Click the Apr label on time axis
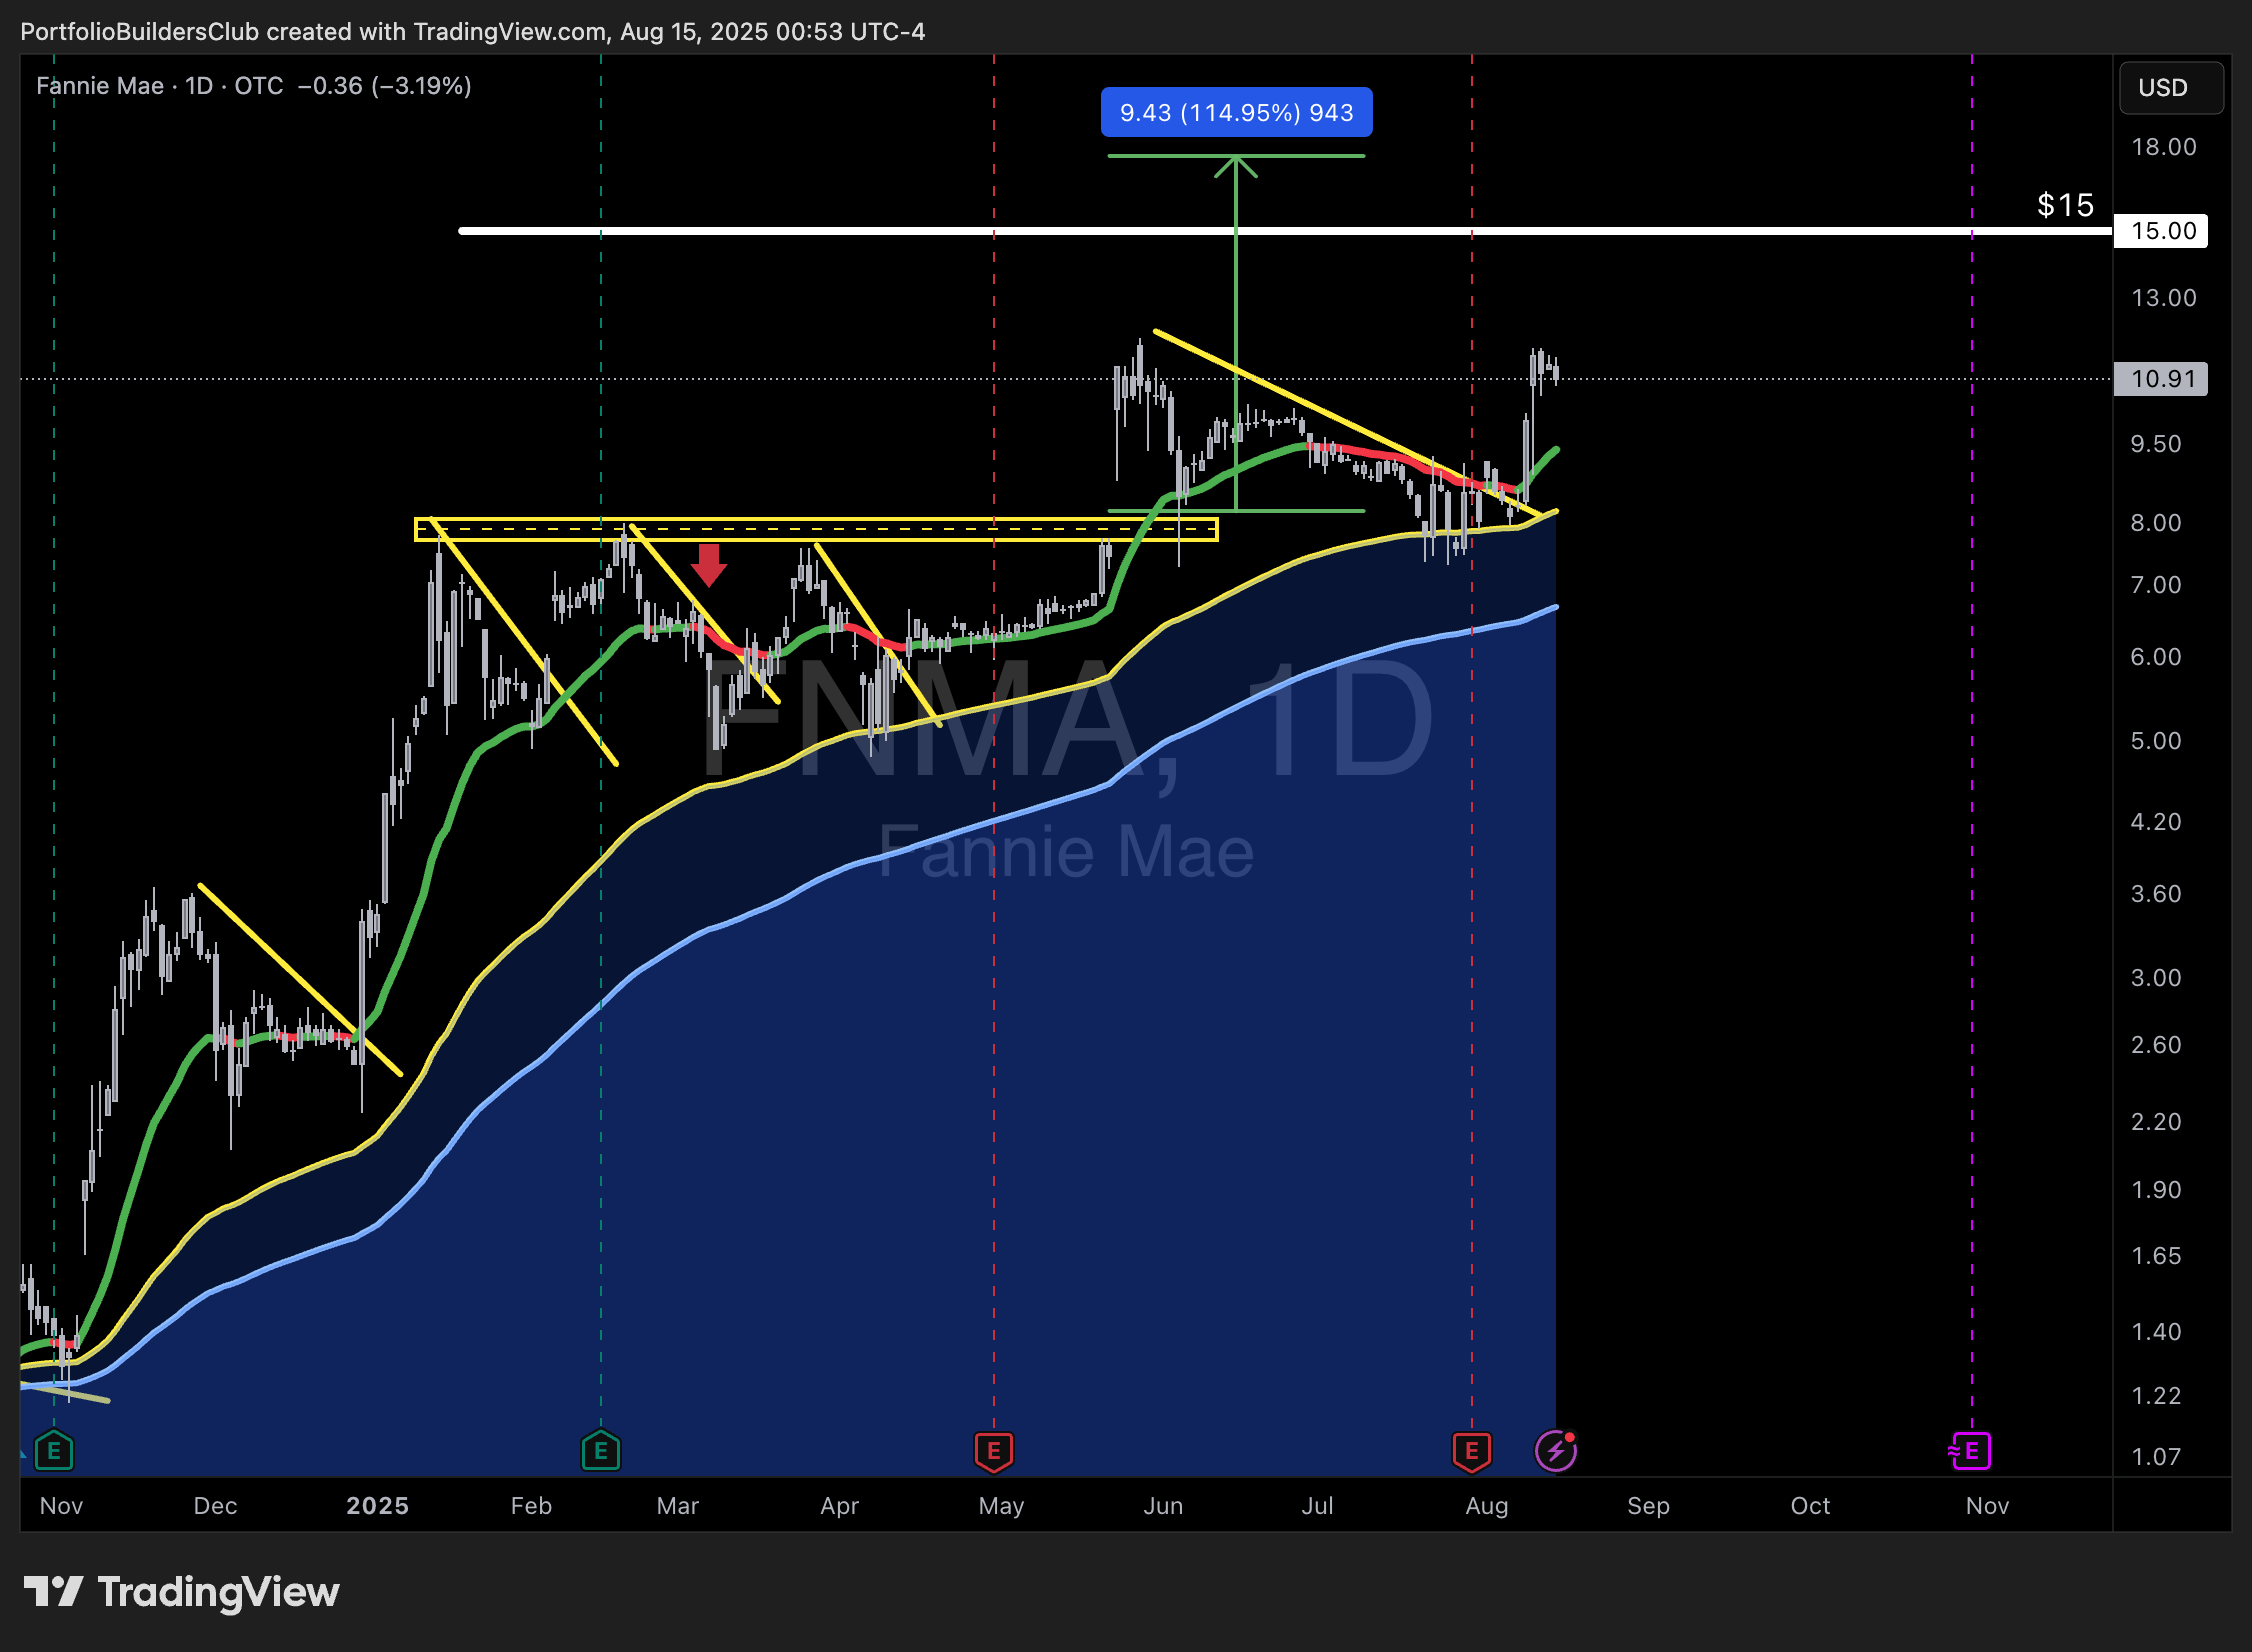The width and height of the screenshot is (2252, 1652). point(839,1506)
